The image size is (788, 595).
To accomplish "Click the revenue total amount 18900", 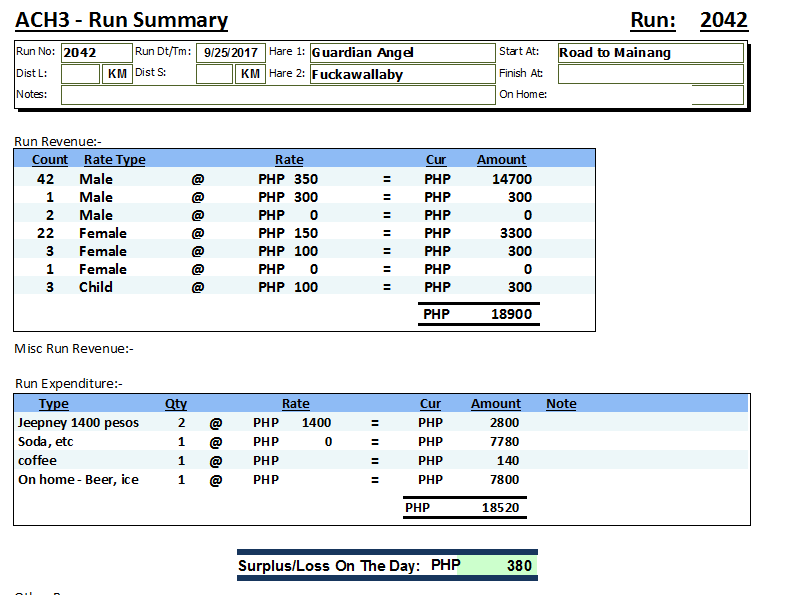I will [510, 314].
